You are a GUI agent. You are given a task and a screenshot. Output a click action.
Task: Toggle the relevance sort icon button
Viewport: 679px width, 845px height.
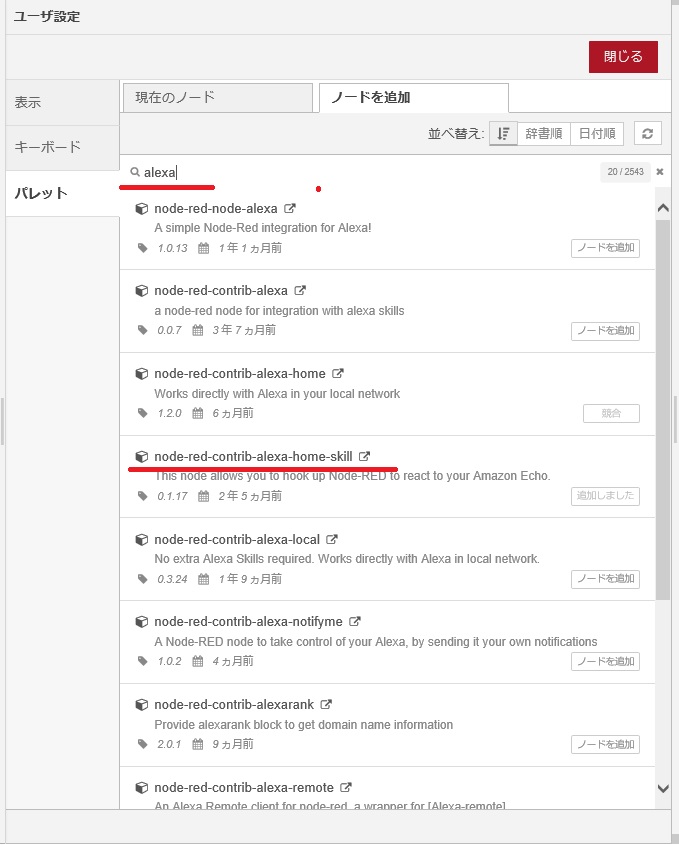click(503, 134)
